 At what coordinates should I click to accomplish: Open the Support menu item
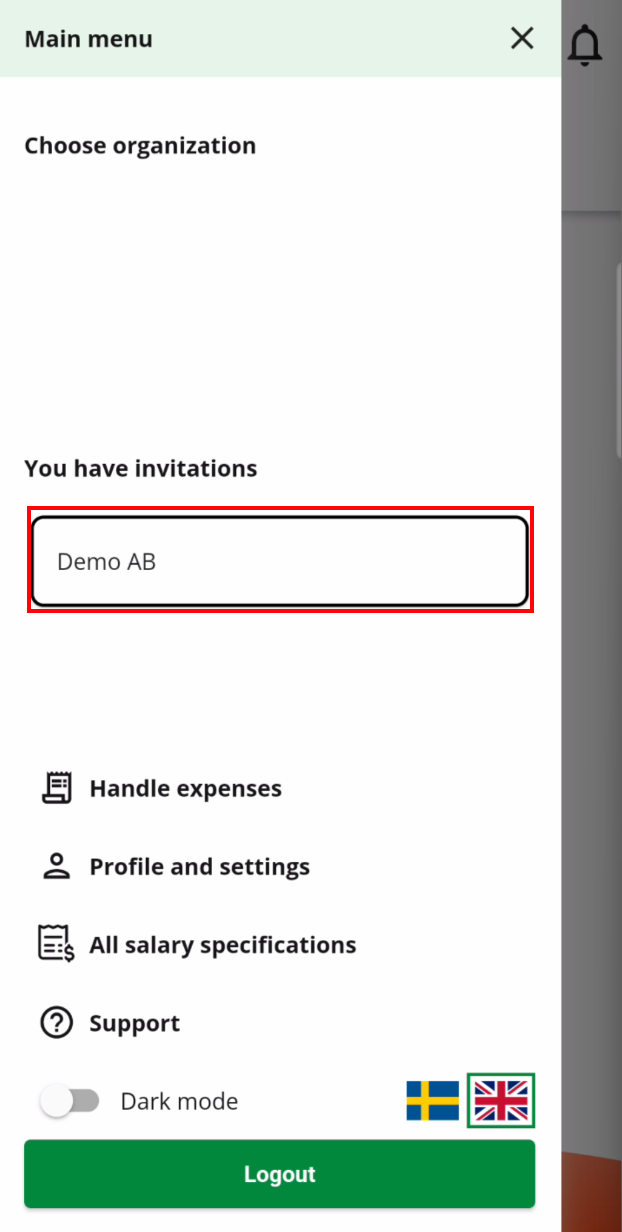134,1023
